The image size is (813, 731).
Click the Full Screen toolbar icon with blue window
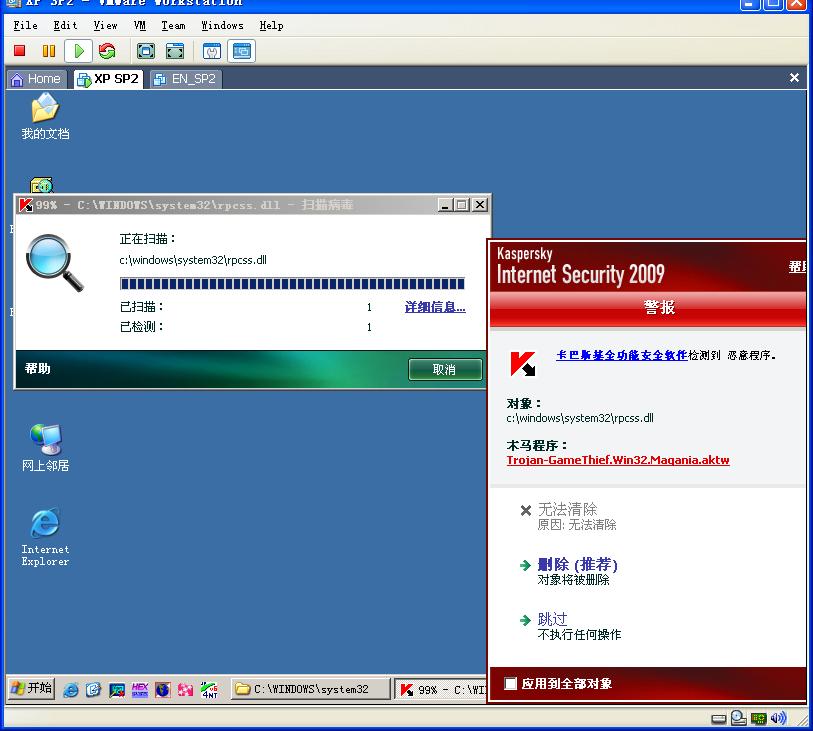click(146, 51)
